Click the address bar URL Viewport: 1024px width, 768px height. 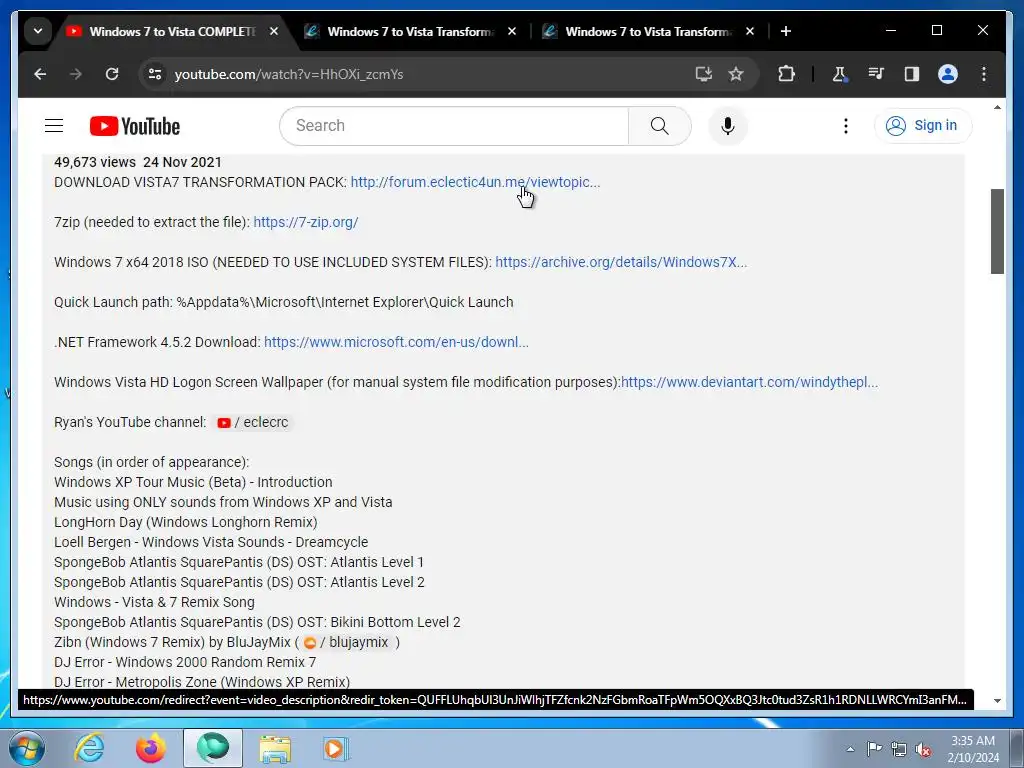pos(289,74)
